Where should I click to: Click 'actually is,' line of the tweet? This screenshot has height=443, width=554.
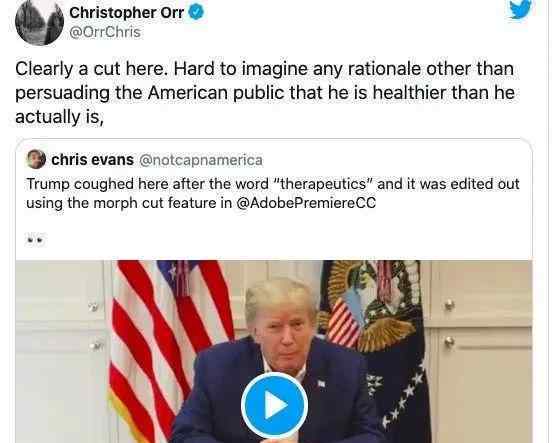click(x=59, y=117)
